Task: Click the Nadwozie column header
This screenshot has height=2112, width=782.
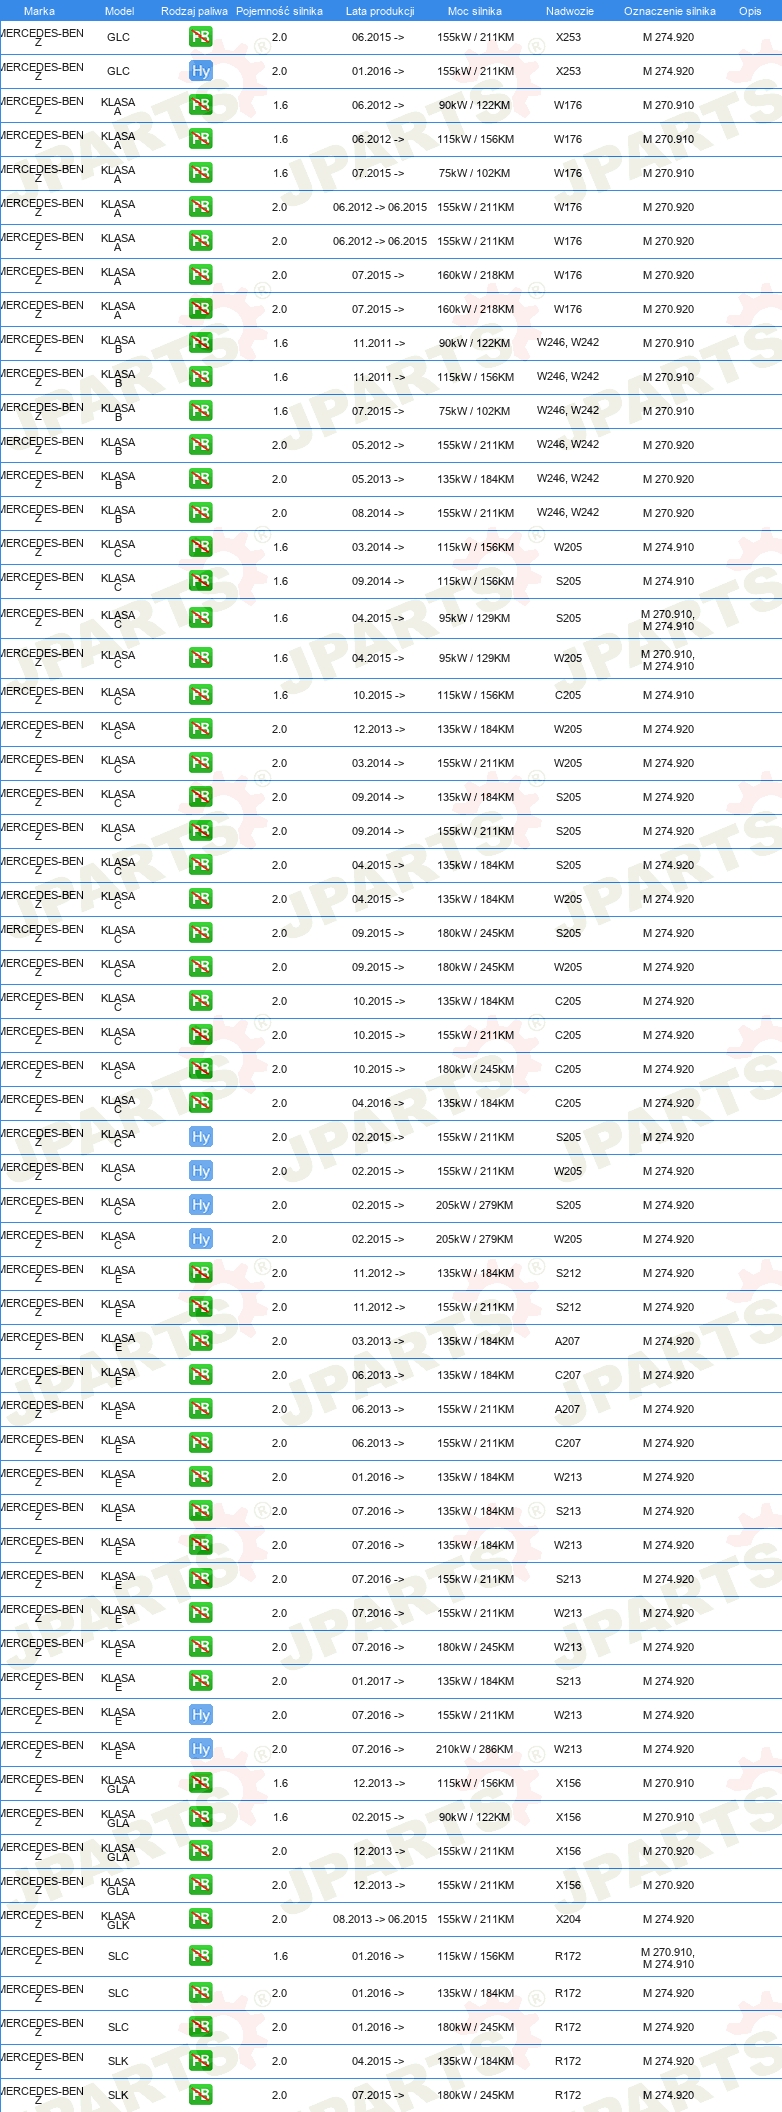Action: pyautogui.click(x=569, y=11)
